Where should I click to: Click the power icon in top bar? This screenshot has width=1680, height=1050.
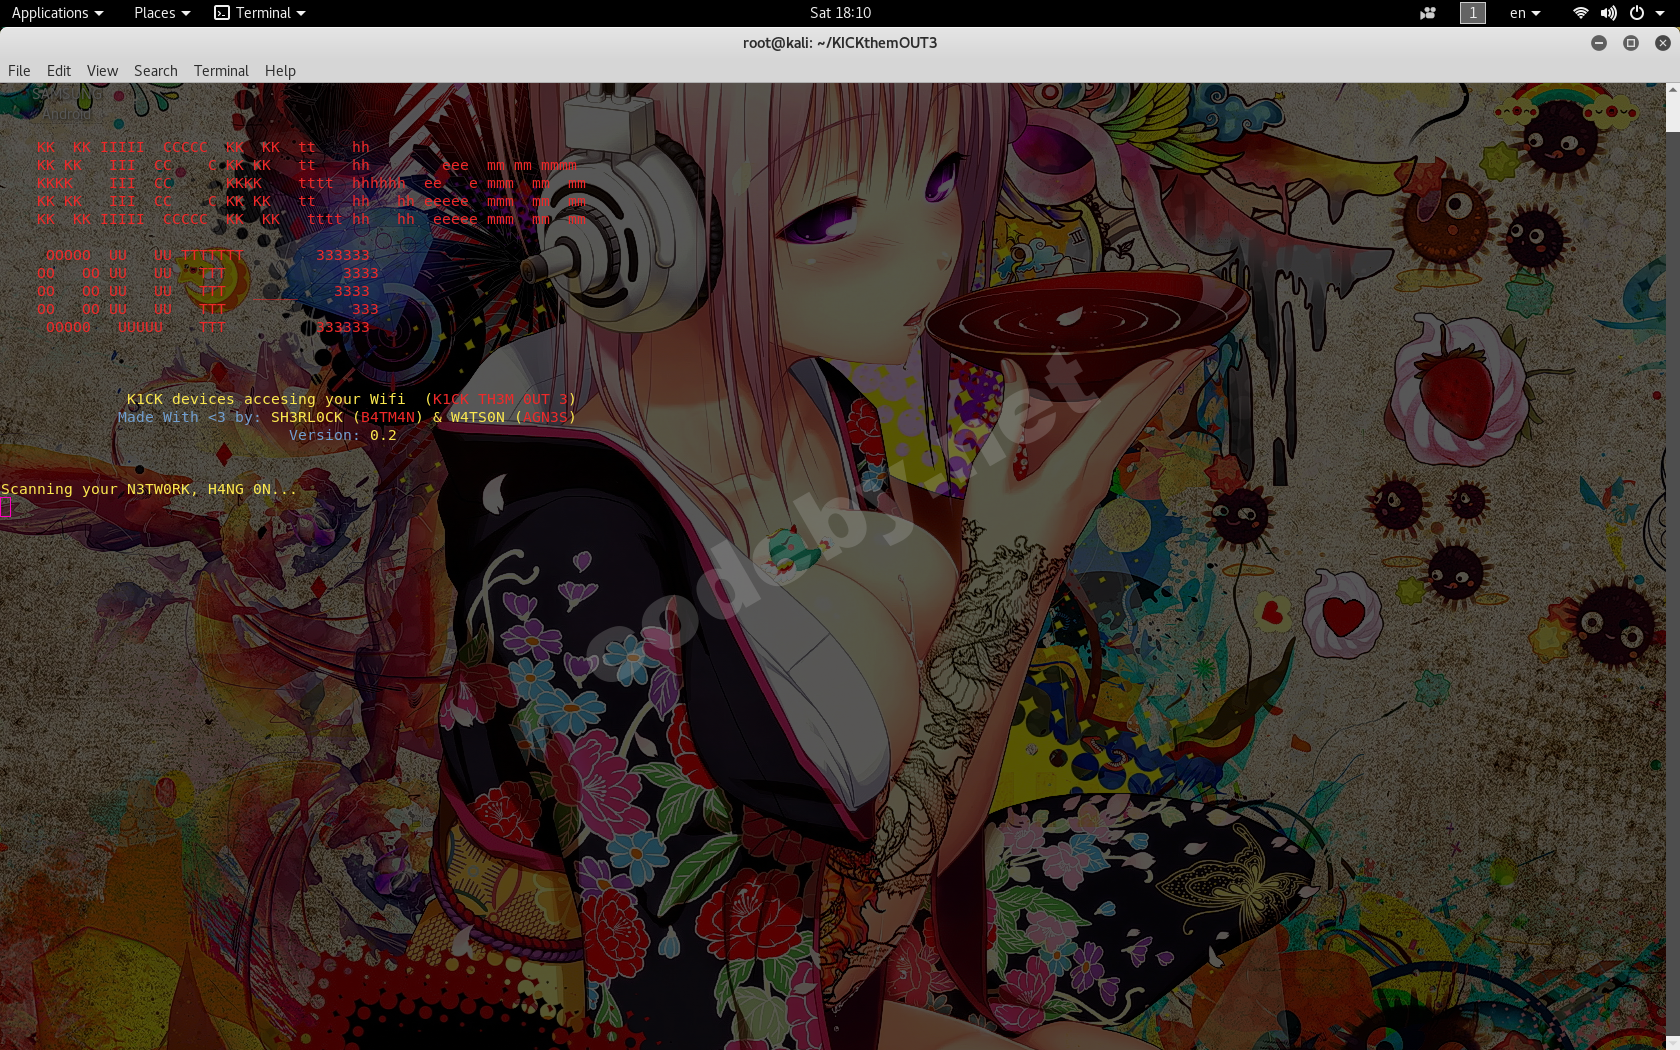tap(1637, 13)
